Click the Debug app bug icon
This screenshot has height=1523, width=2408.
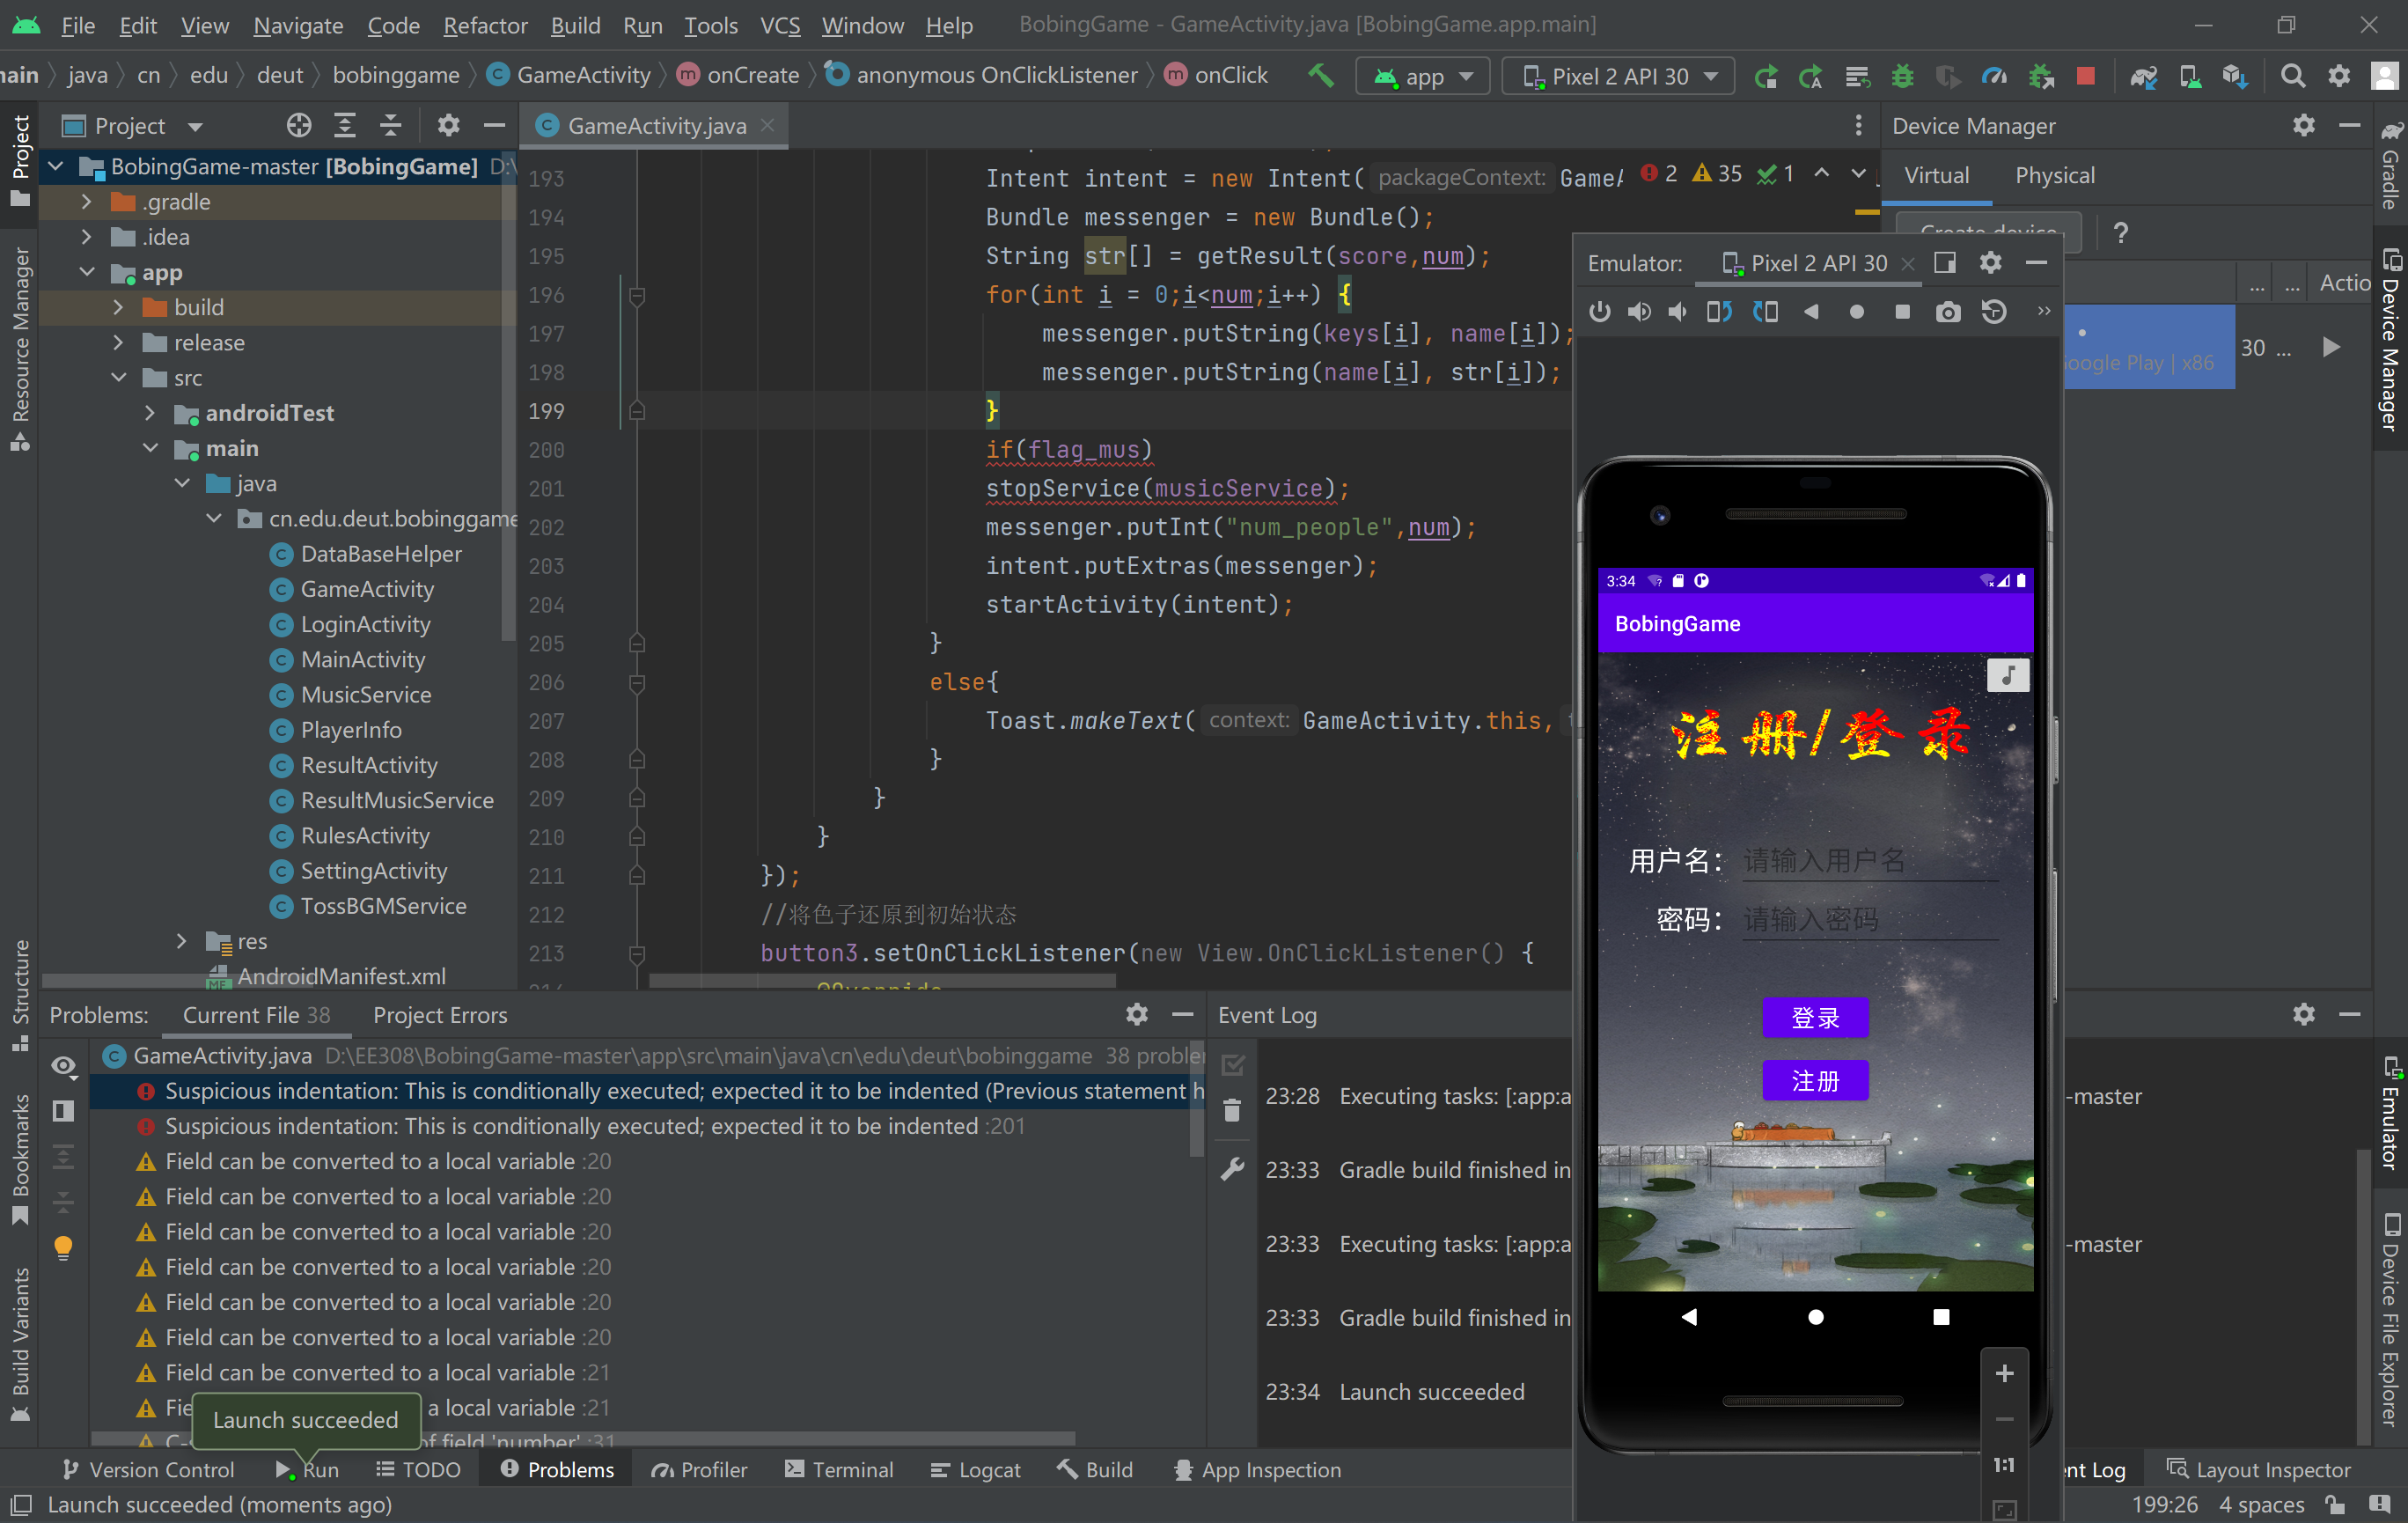click(1902, 76)
